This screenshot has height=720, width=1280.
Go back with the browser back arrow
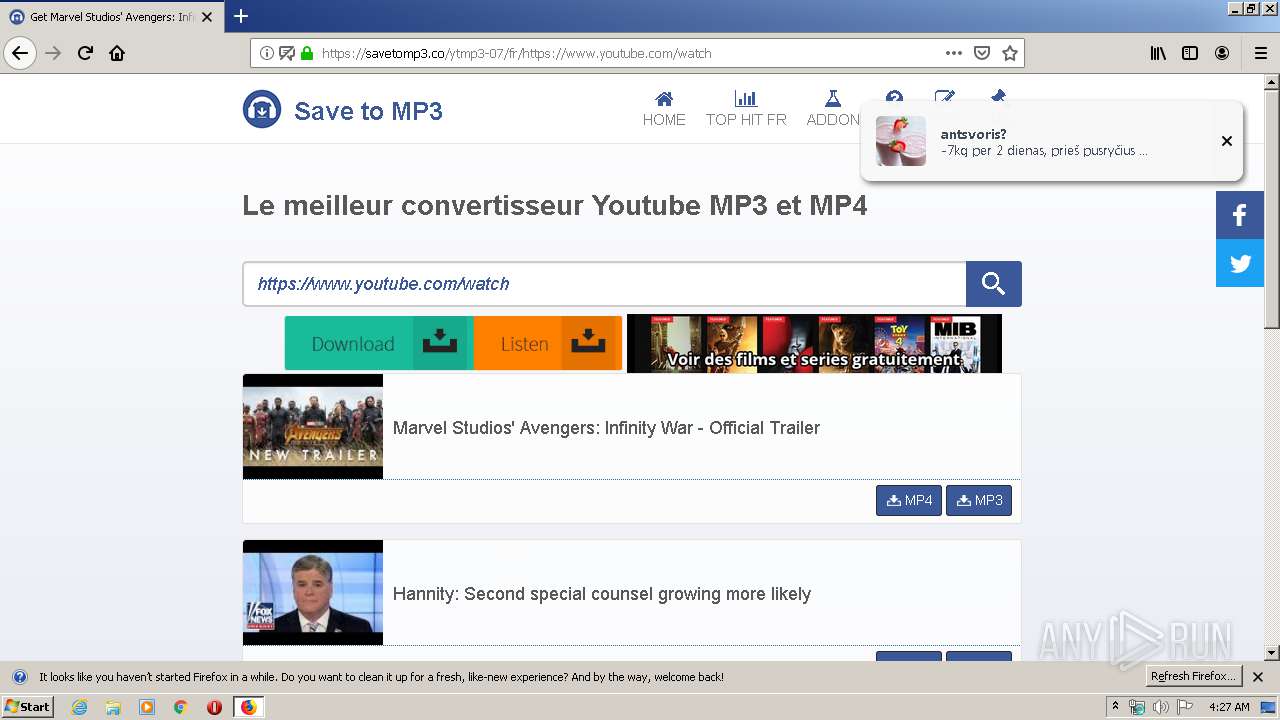pyautogui.click(x=20, y=53)
